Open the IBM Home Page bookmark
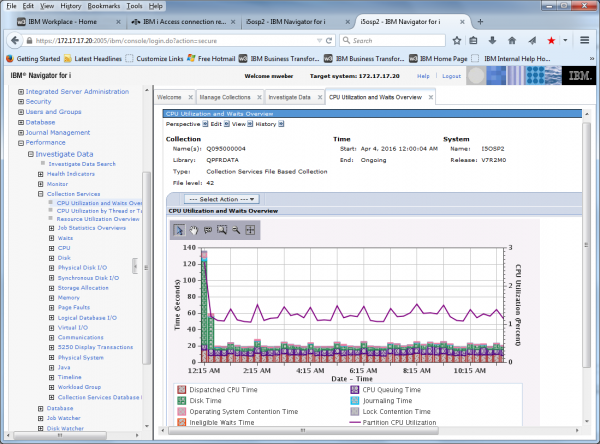Image resolution: width=600 pixels, height=444 pixels. pos(439,59)
